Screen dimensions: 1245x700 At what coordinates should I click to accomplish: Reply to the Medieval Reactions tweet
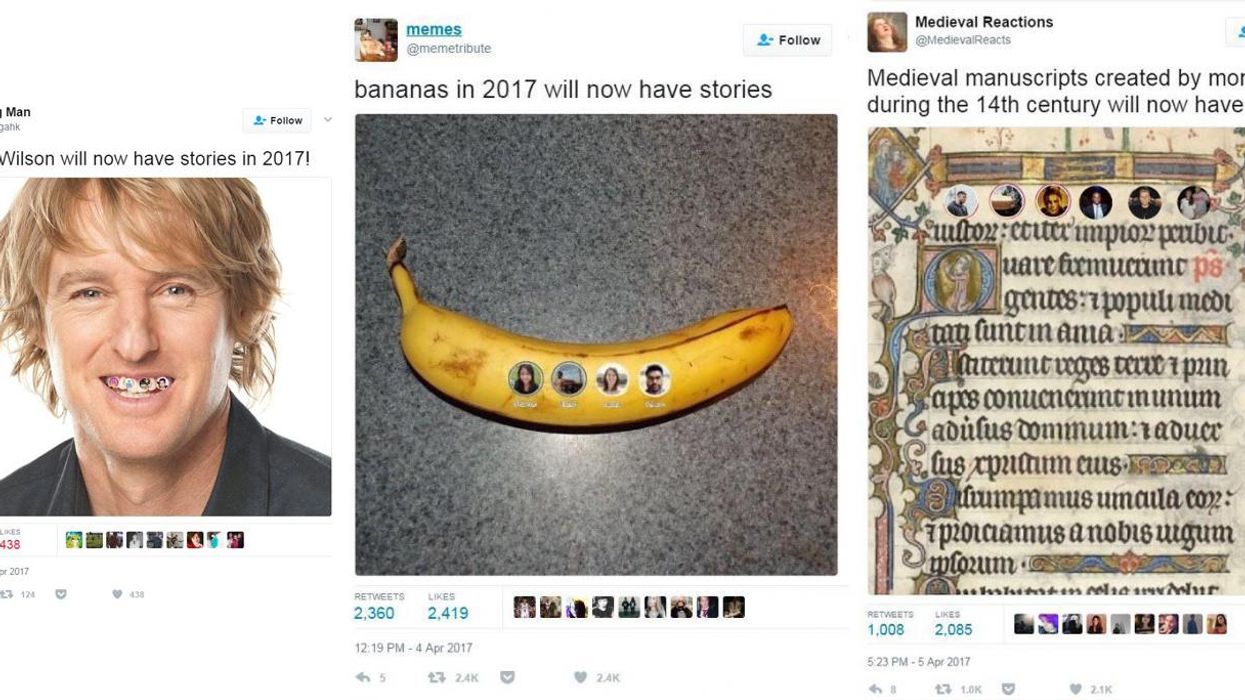coord(876,689)
